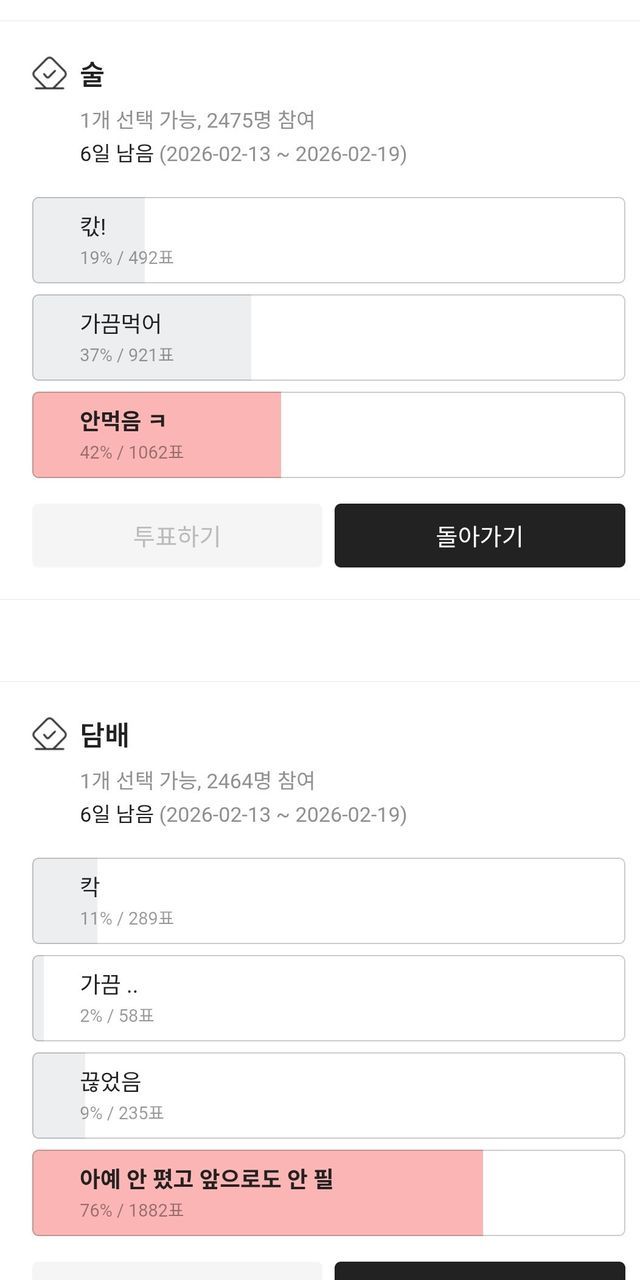Select the 안먹음 ㅋ poll option
Screen dimensions: 640x1280
328,434
